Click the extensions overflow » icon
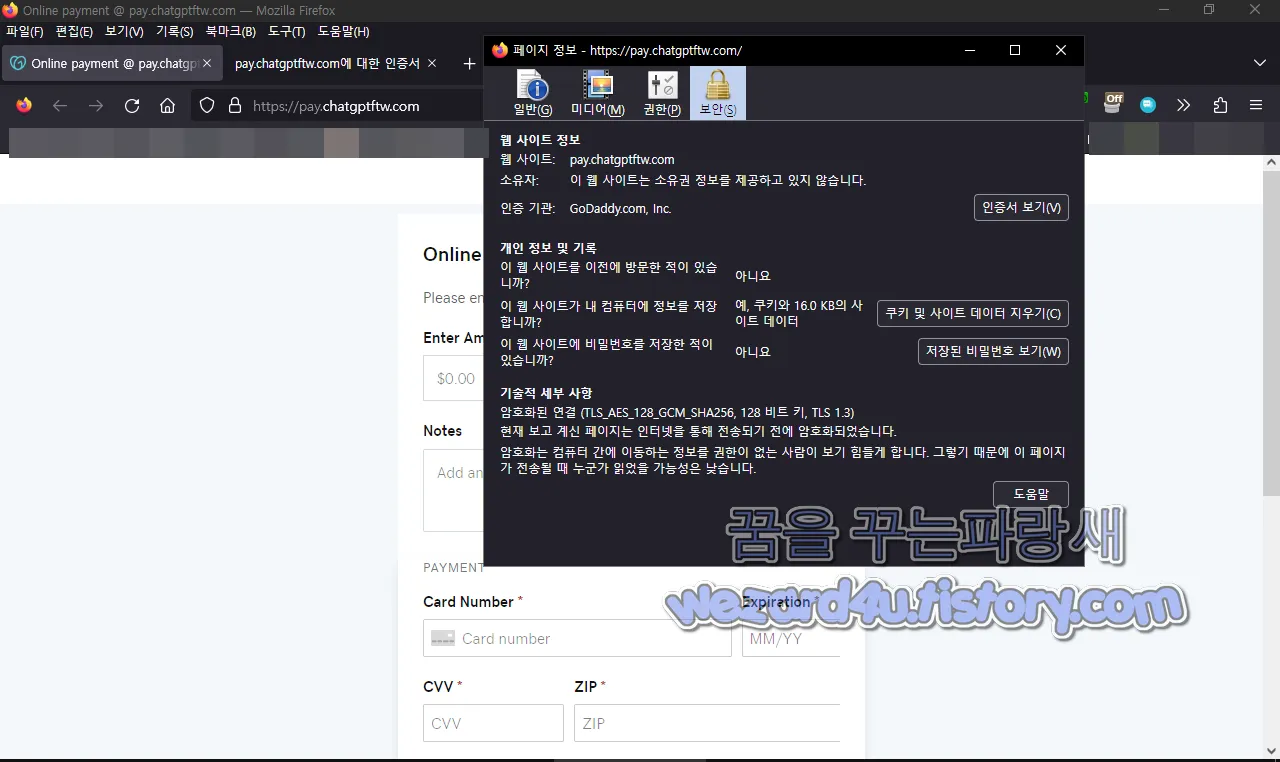This screenshot has width=1280, height=762. point(1184,105)
